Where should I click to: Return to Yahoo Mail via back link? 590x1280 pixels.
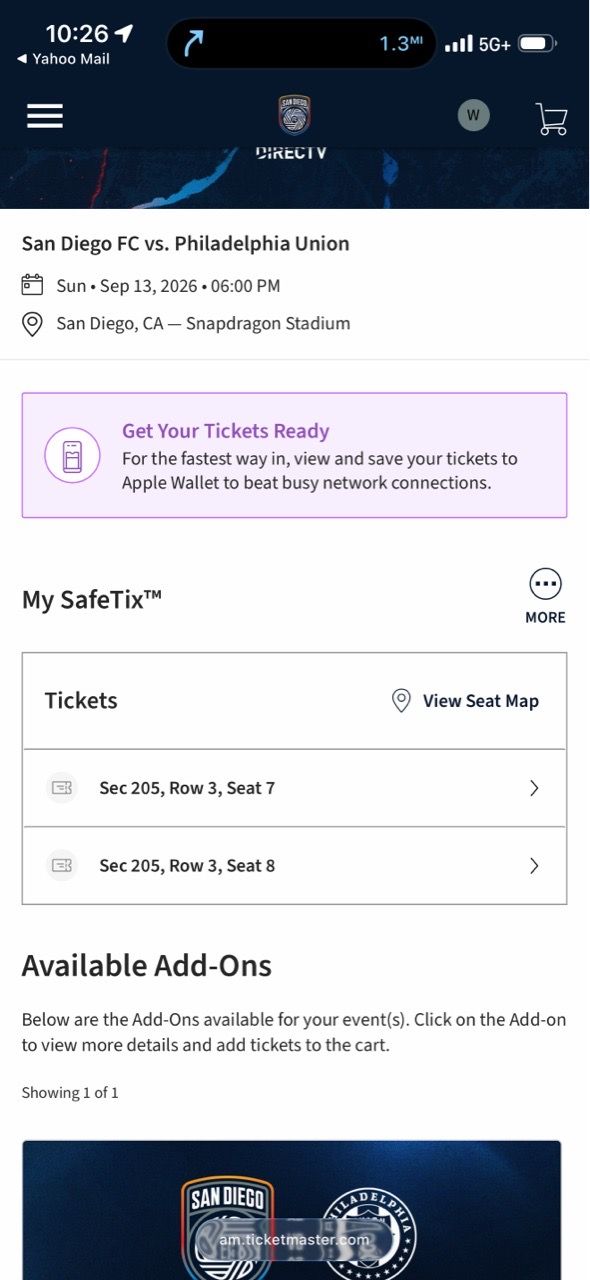point(63,59)
